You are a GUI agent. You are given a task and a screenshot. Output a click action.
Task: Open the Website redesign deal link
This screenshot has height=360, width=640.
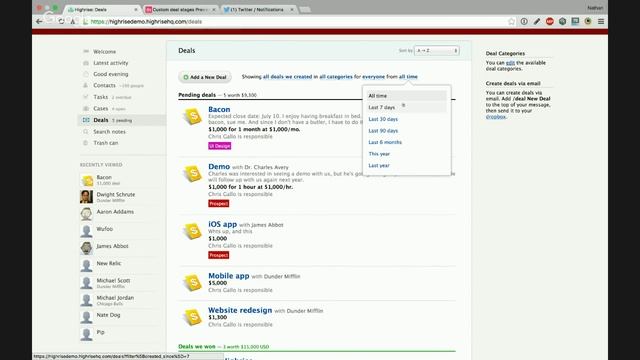pos(240,310)
